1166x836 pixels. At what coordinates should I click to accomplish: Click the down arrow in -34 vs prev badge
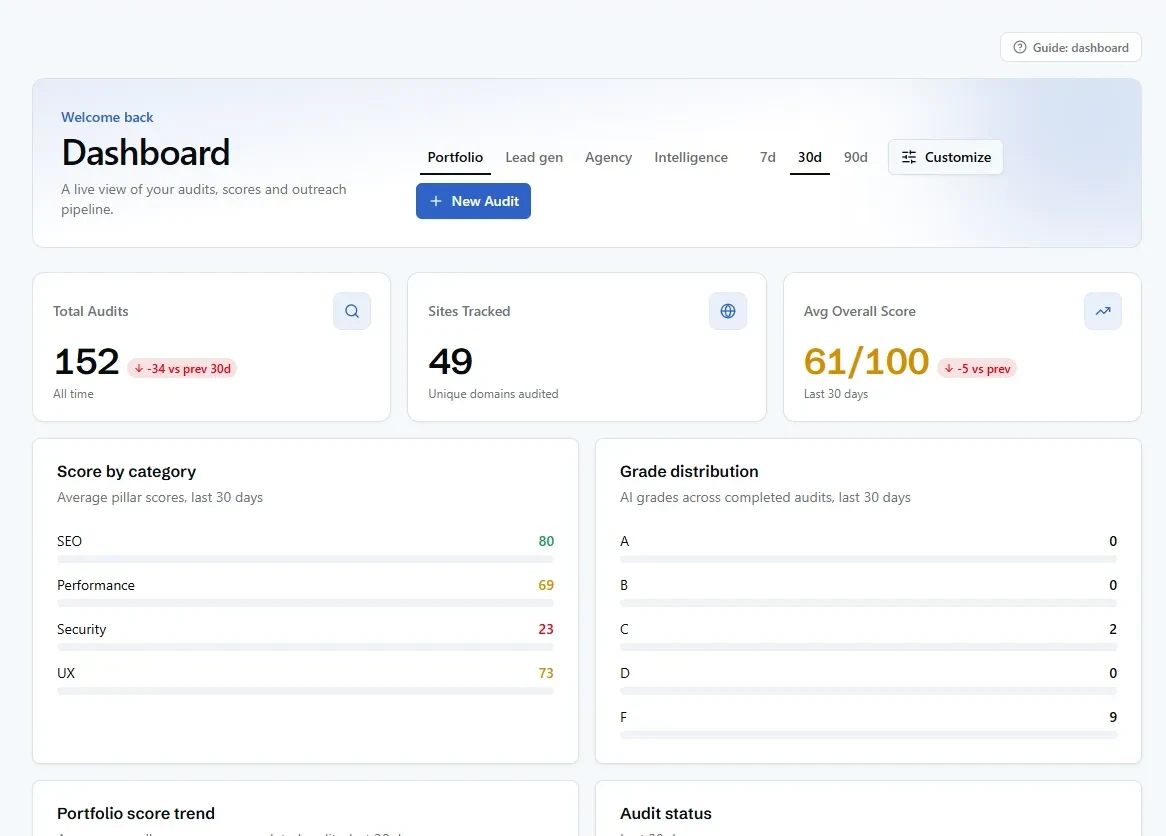(x=138, y=368)
